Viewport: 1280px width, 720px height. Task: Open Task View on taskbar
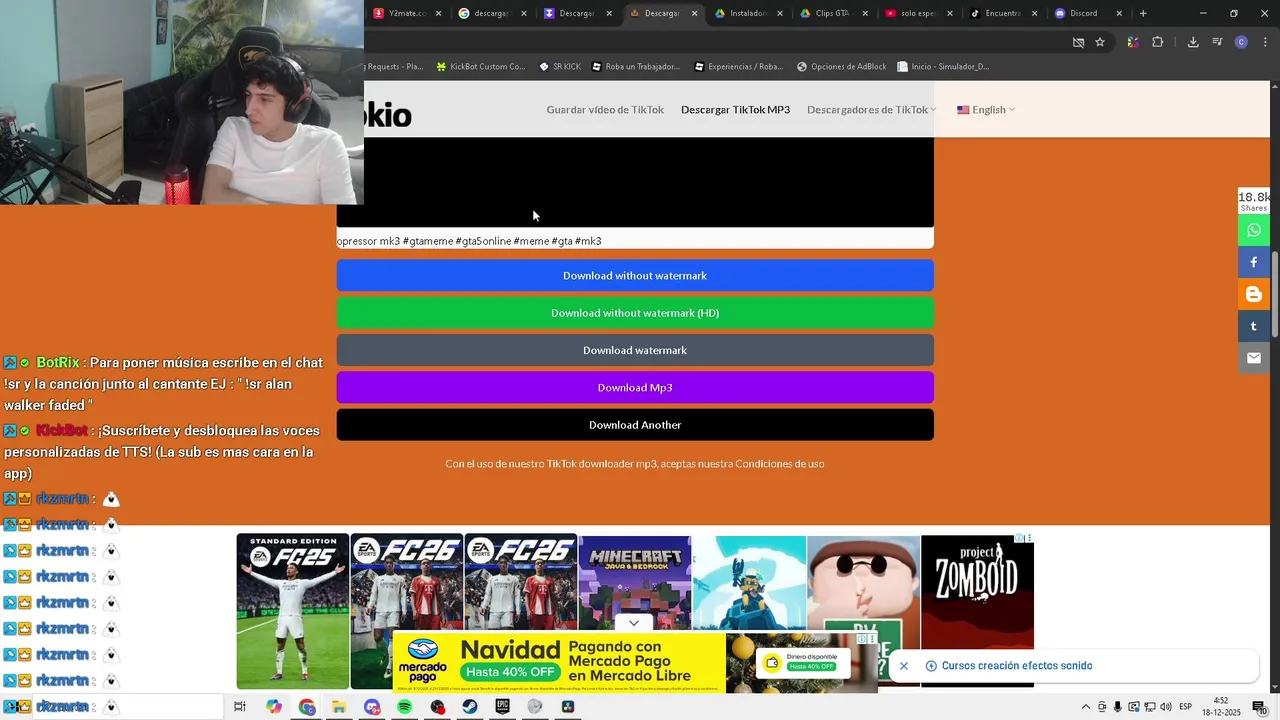pyautogui.click(x=240, y=707)
